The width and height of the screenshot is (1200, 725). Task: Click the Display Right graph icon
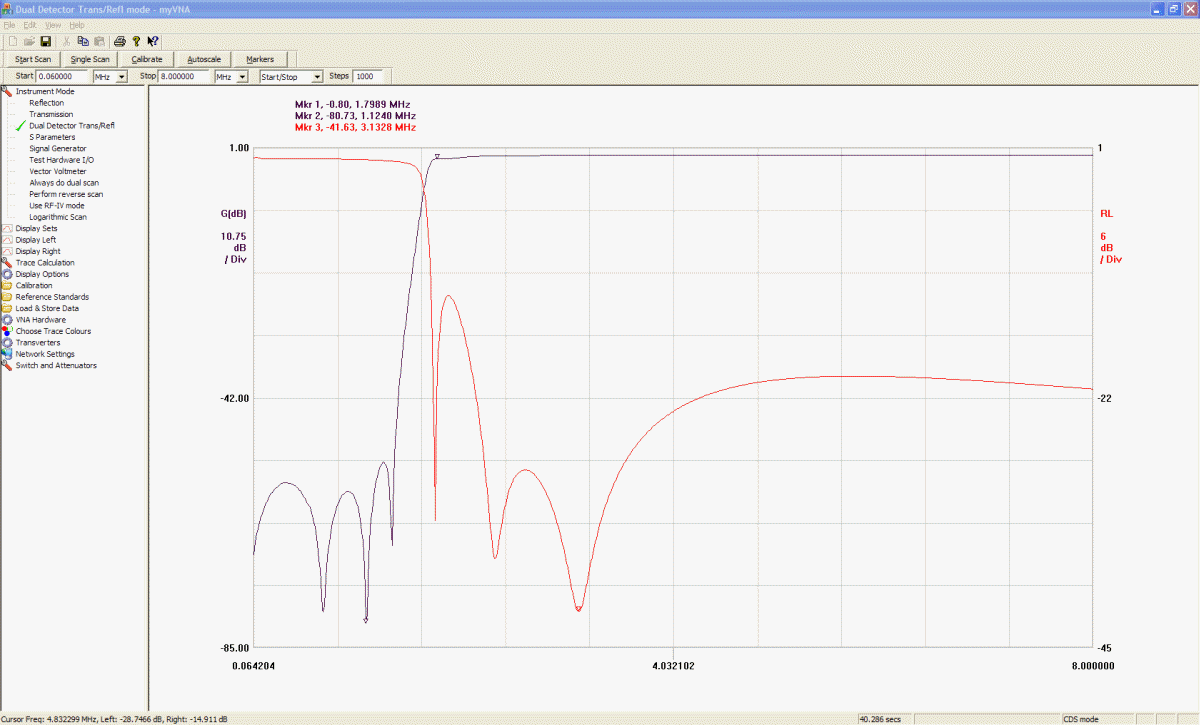[x=7, y=251]
